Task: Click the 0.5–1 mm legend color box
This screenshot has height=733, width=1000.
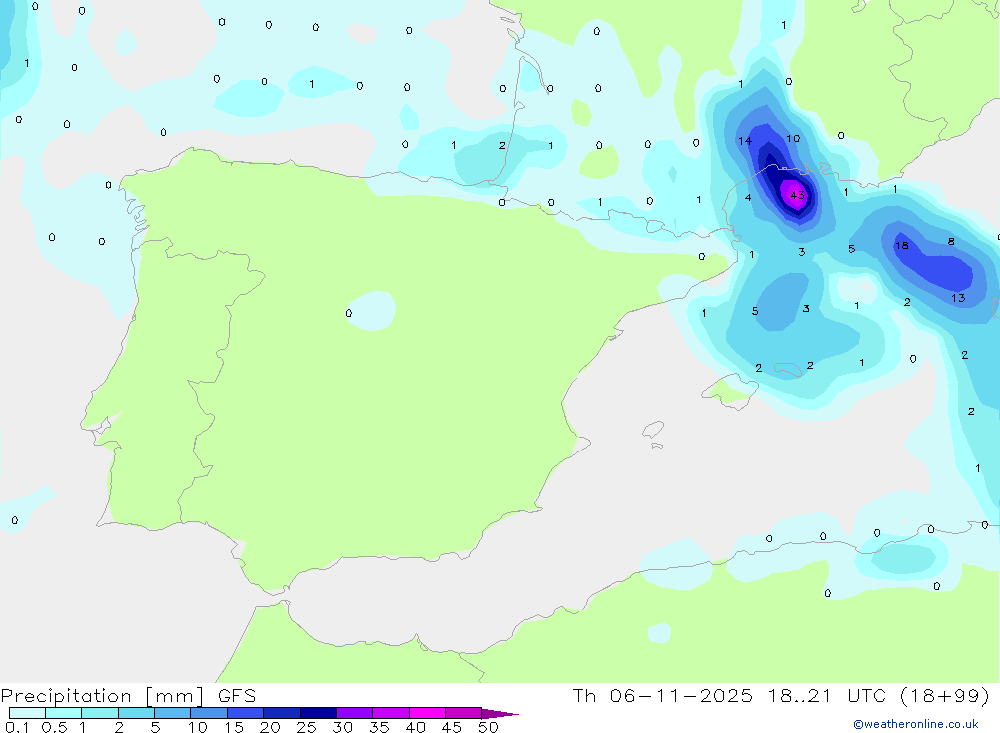Action: pos(64,713)
